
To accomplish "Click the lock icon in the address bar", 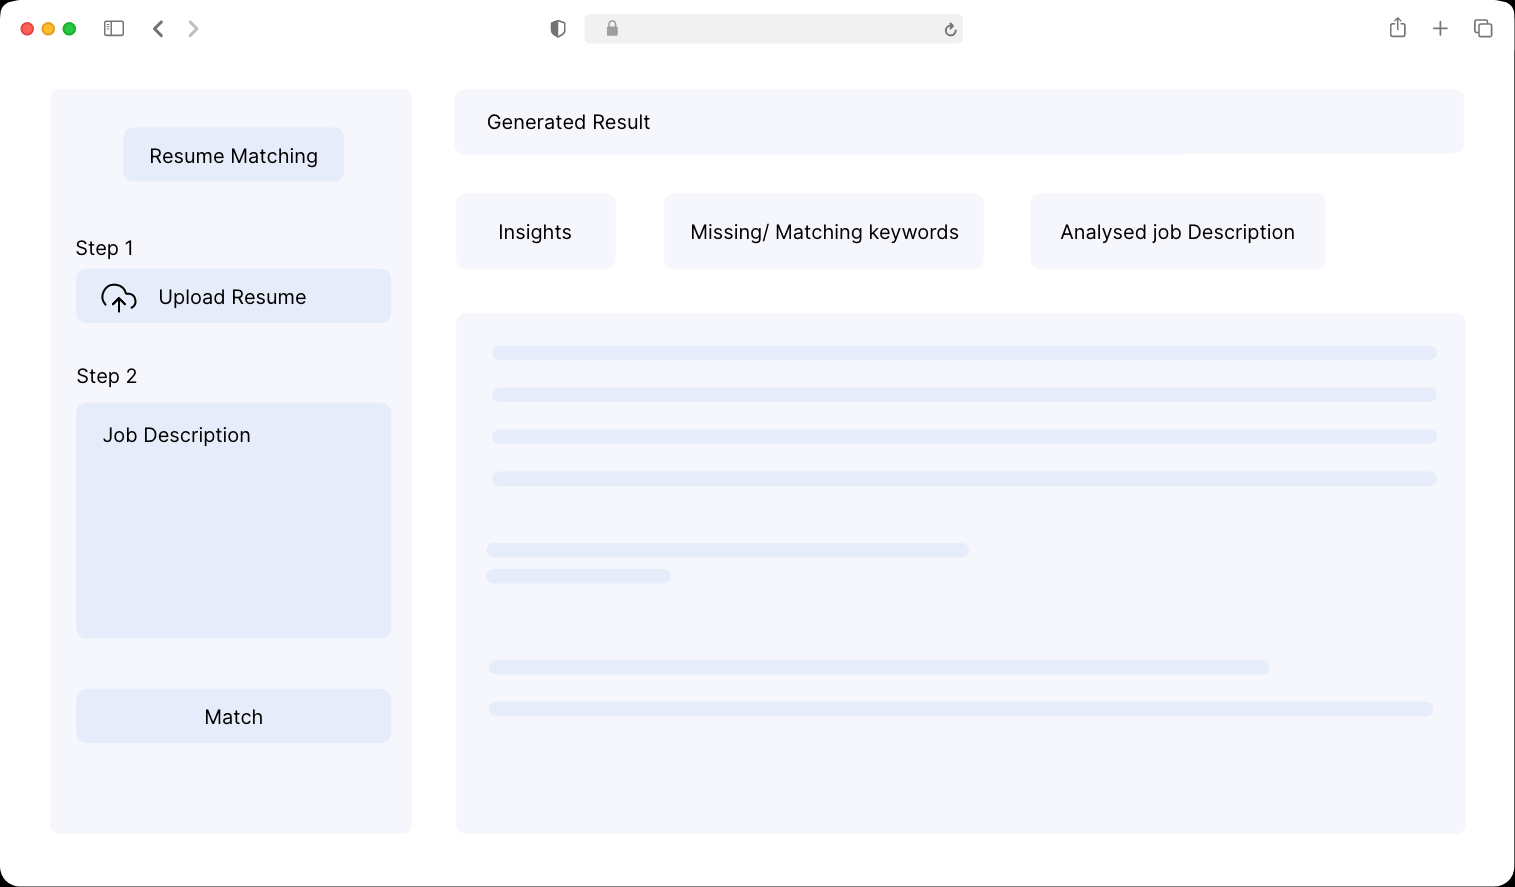I will (x=612, y=29).
